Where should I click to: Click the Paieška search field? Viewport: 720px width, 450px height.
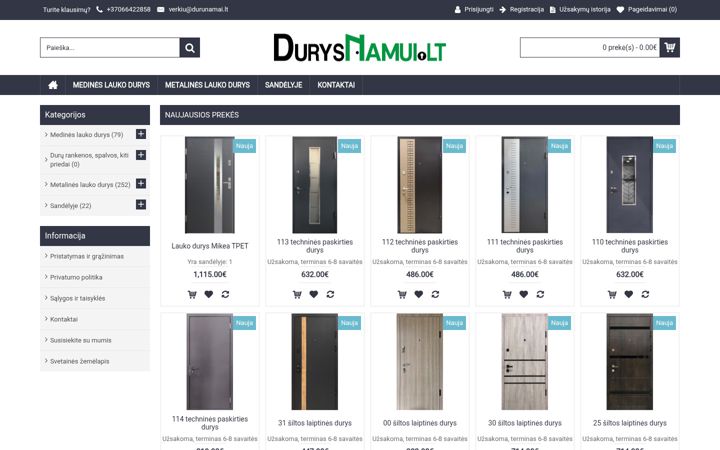pyautogui.click(x=110, y=47)
